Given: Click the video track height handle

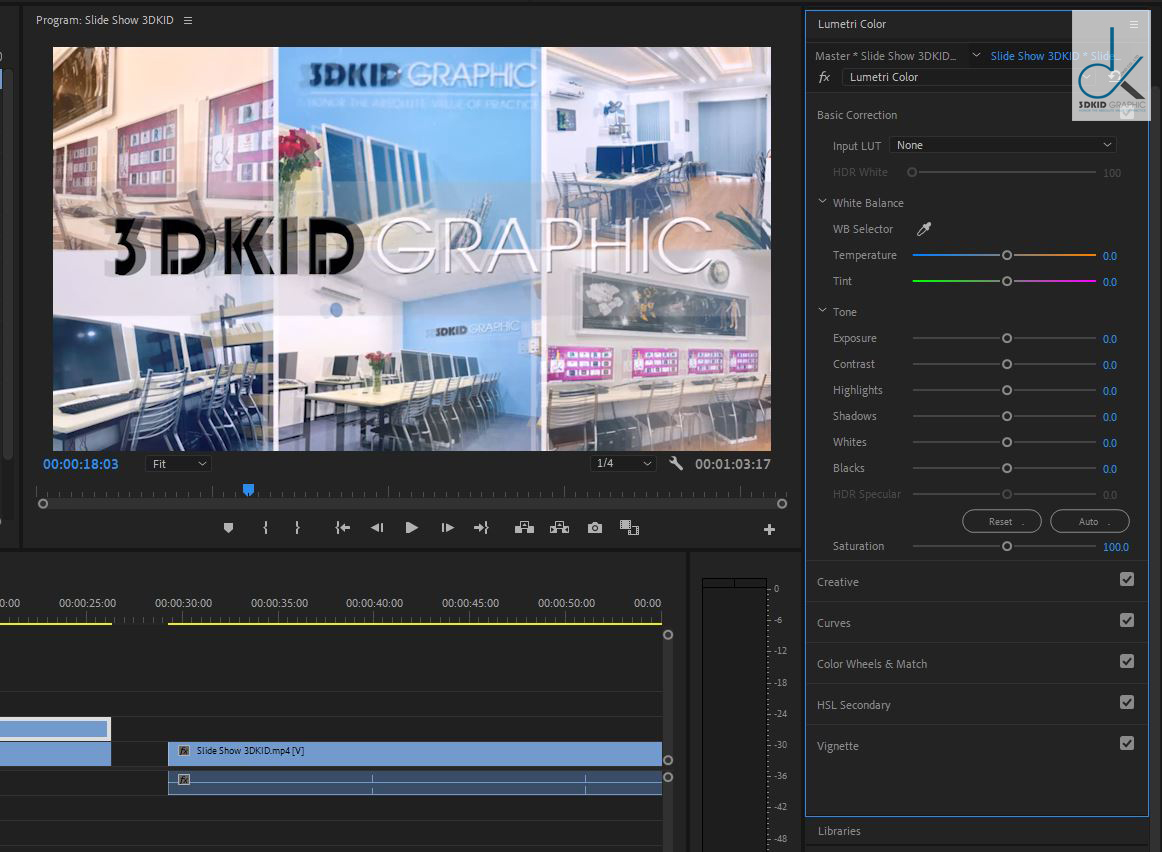Looking at the screenshot, I should click(668, 760).
